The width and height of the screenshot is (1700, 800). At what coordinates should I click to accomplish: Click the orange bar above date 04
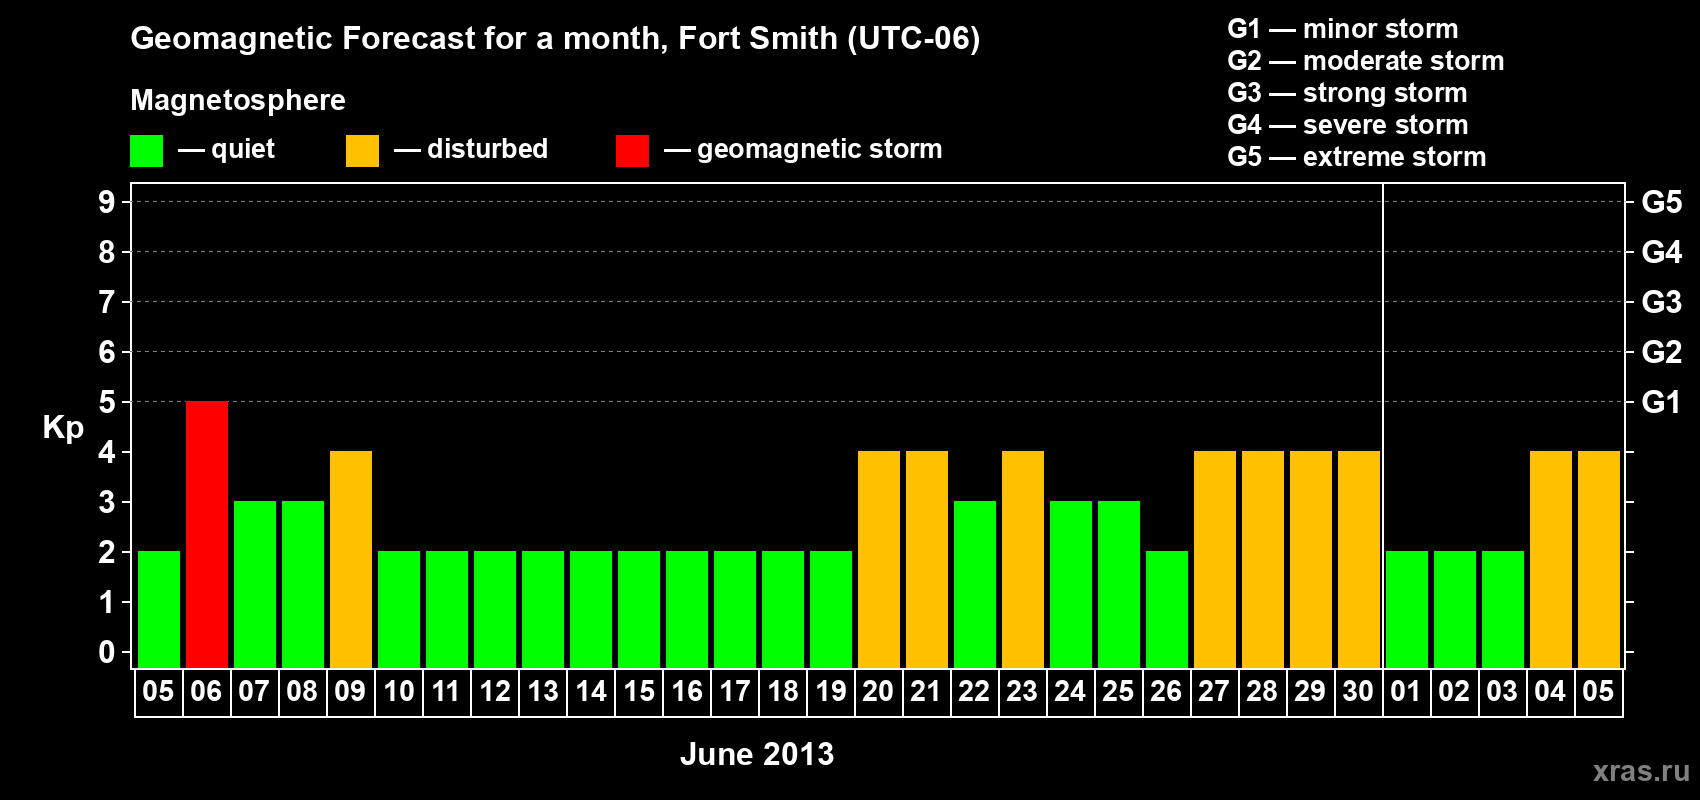(1551, 559)
